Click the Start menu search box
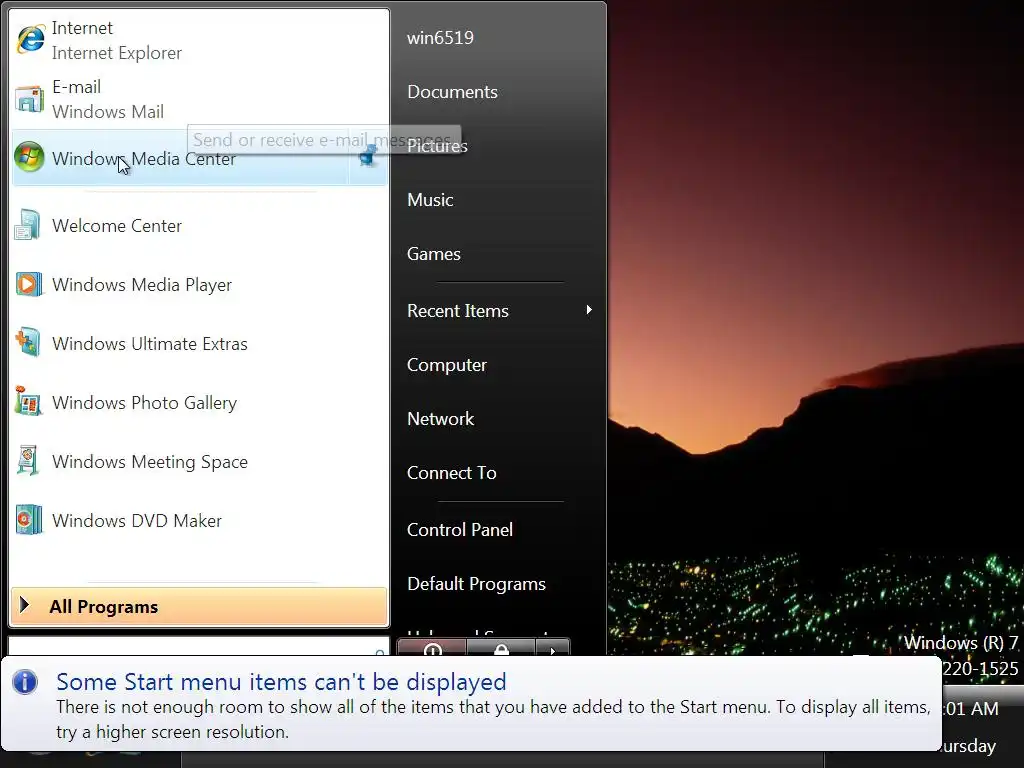 (198, 647)
